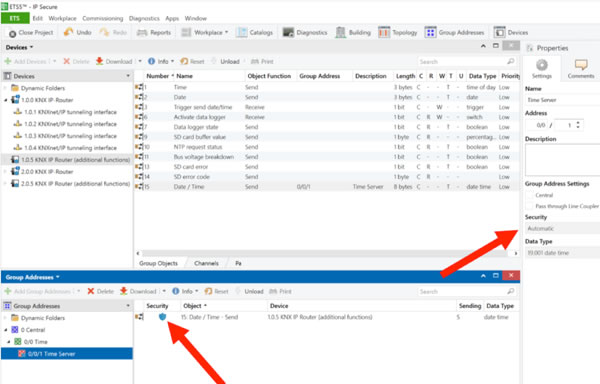Open the Diagnostics menu in menu bar
The image size is (600, 384).
(x=144, y=18)
